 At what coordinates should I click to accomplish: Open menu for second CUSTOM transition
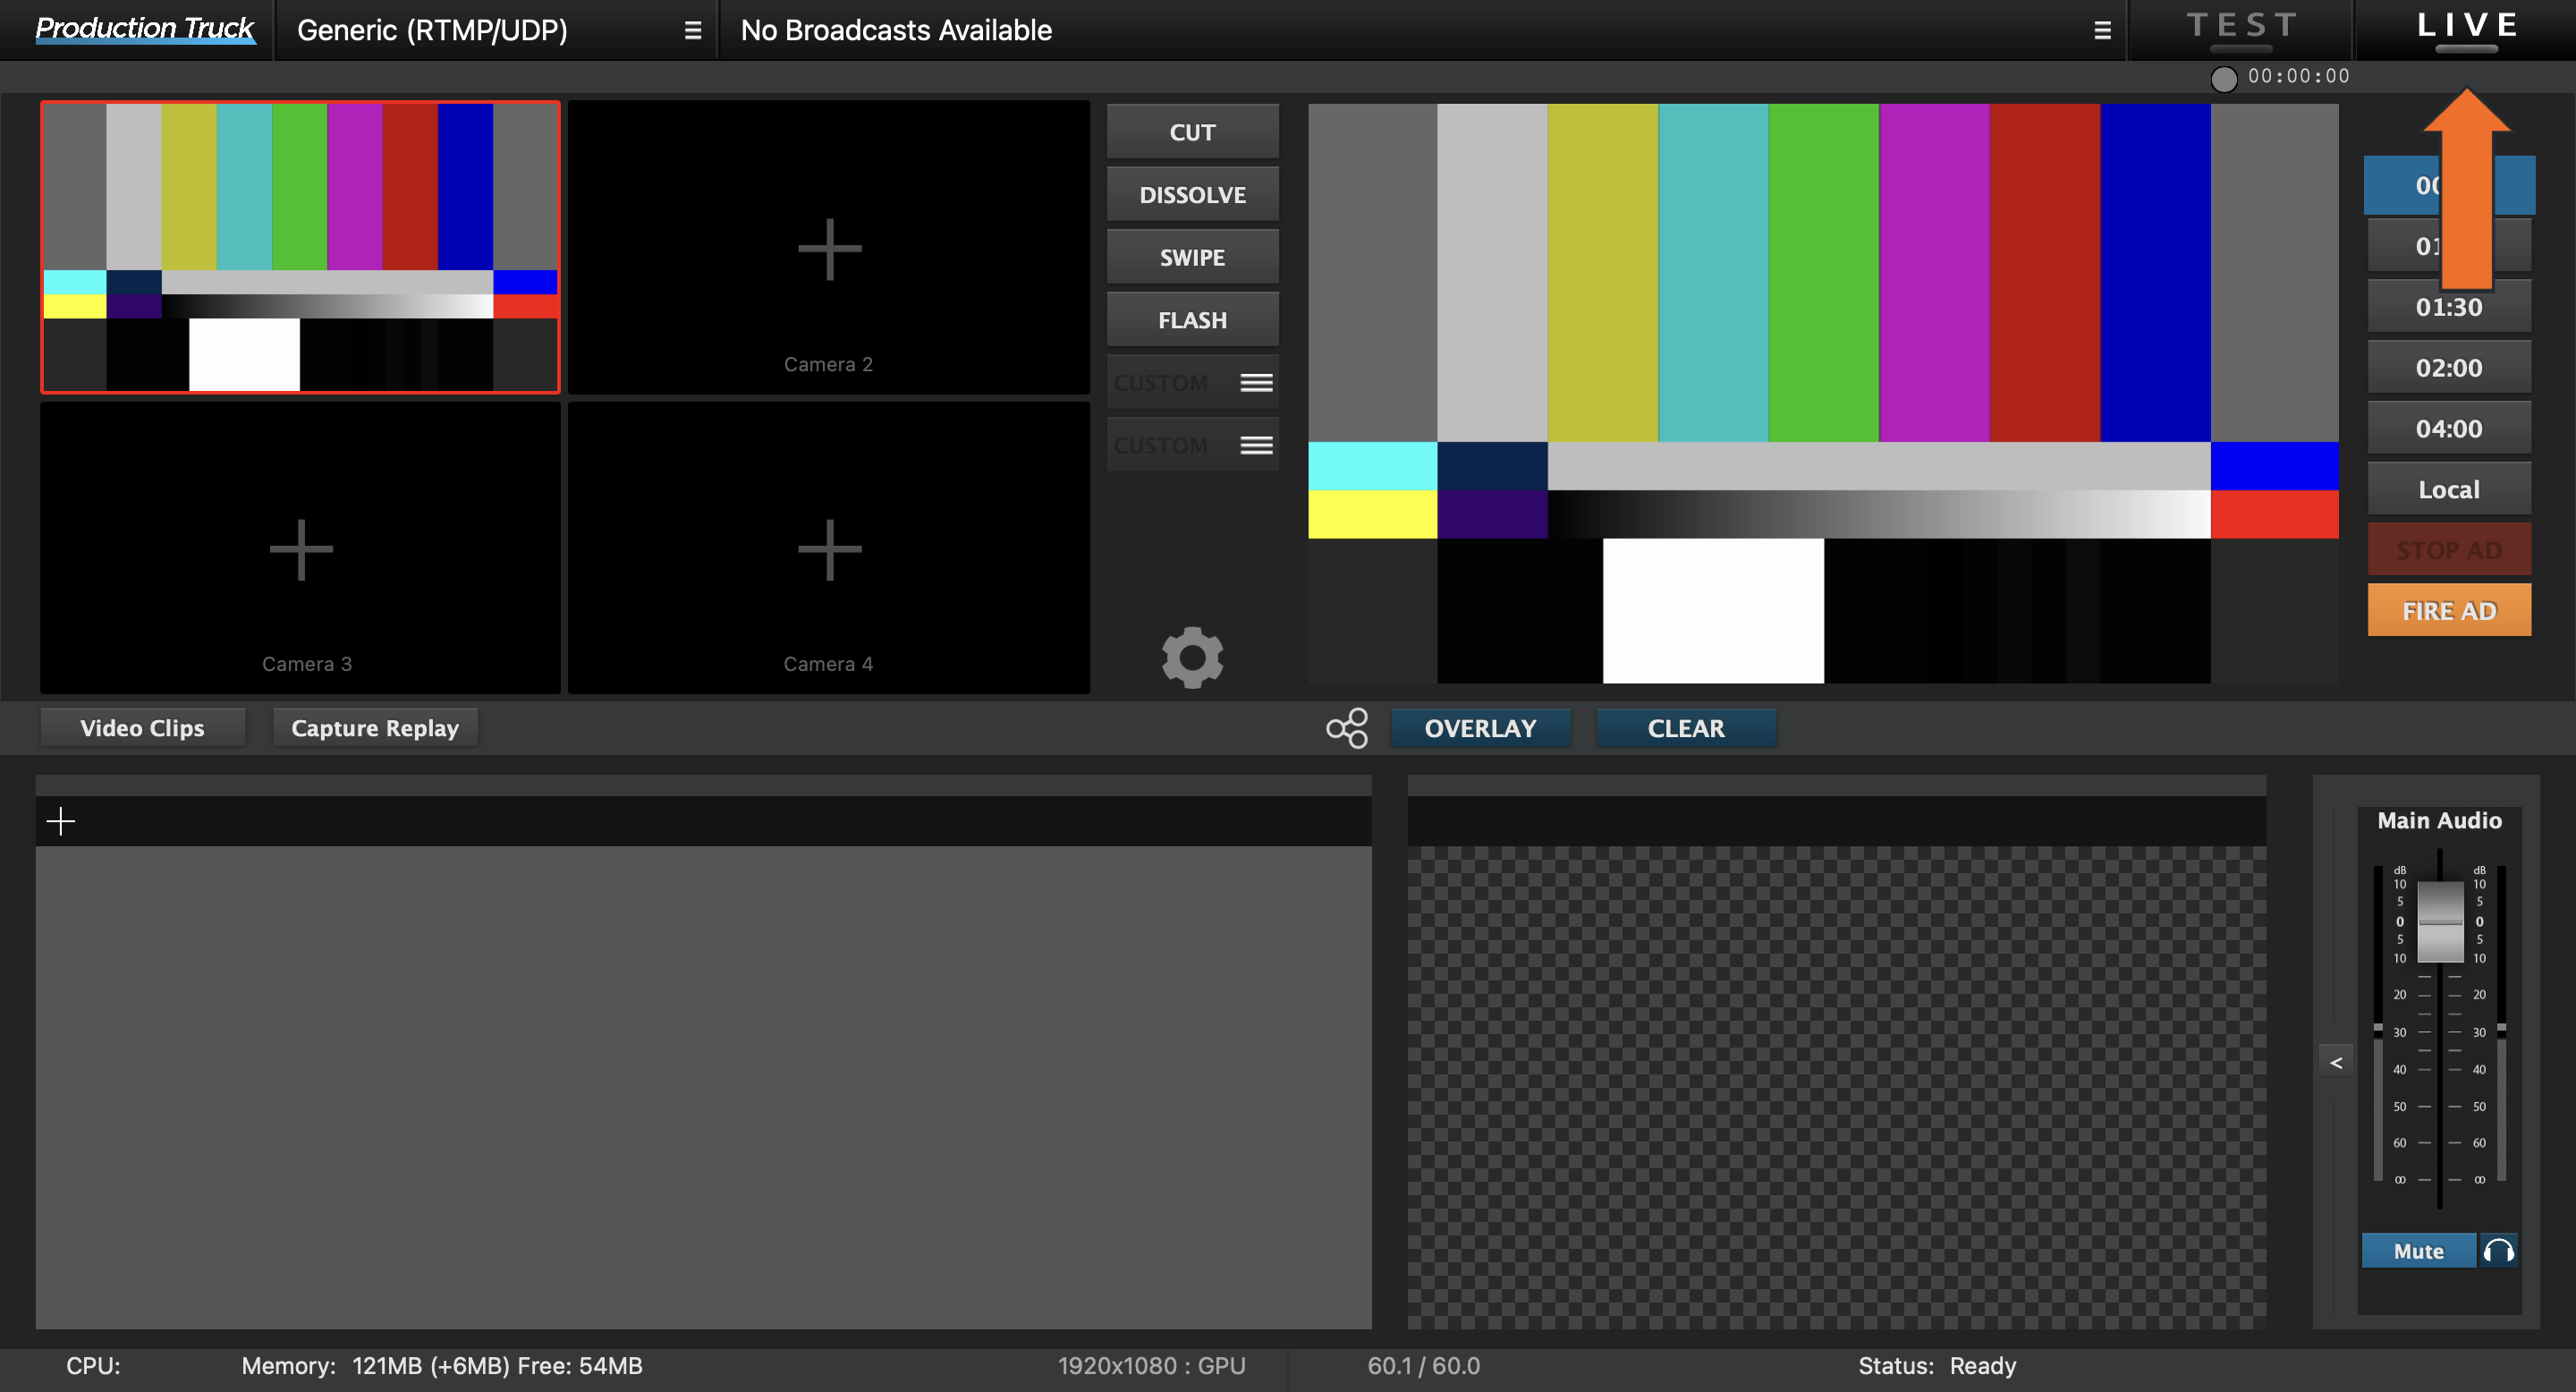click(1256, 445)
